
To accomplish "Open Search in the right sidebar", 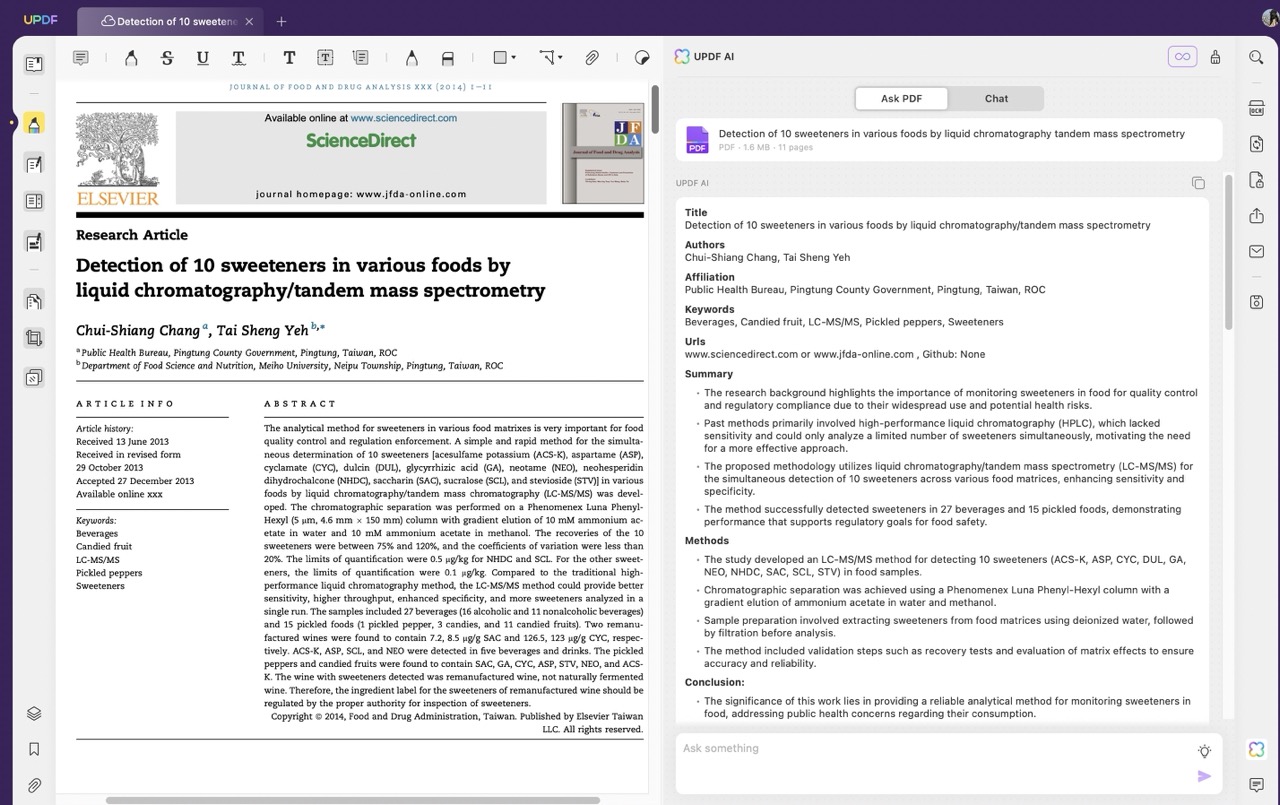I will tap(1257, 57).
